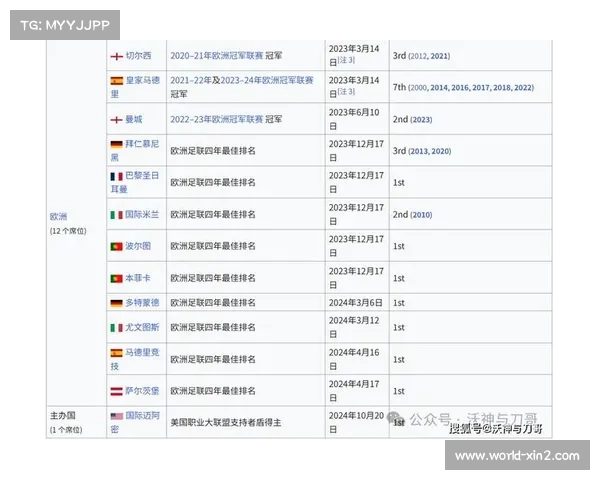Screen dimensions: 600x480
Task: Click the England flag beside 切尔西
Action: (116, 56)
